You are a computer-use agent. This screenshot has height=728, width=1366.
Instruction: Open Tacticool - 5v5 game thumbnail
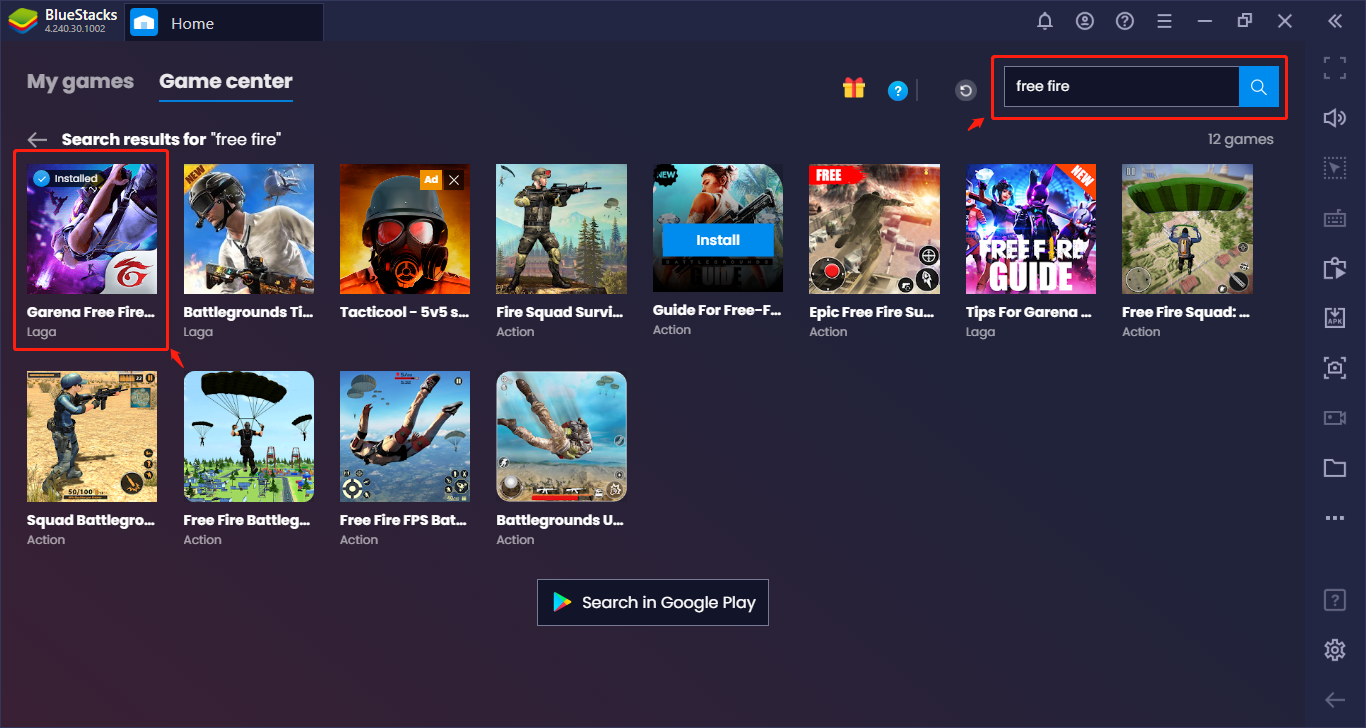coord(405,228)
